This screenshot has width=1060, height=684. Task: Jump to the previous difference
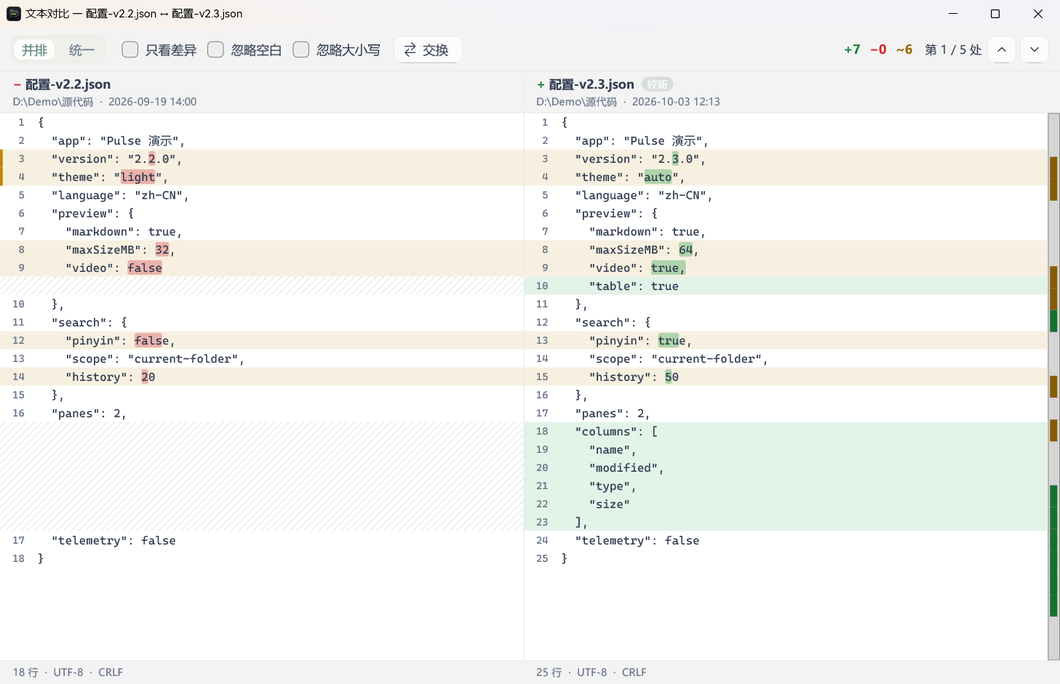1001,50
